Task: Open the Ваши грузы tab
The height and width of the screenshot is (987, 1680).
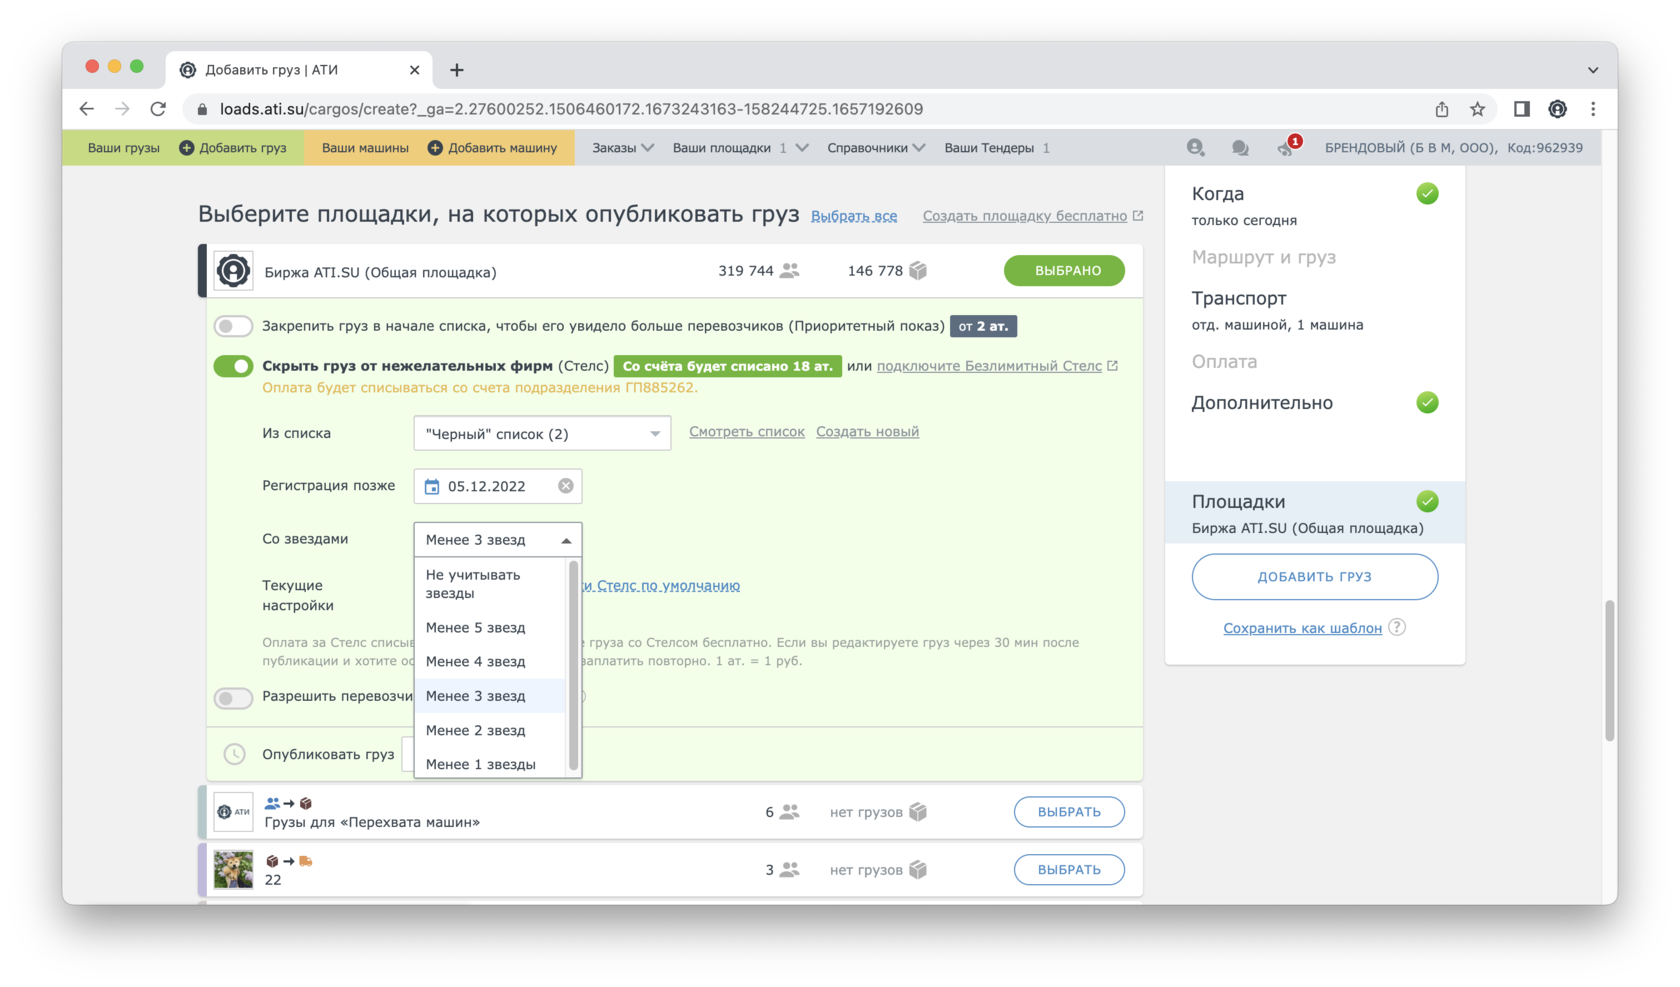Action: 123,148
